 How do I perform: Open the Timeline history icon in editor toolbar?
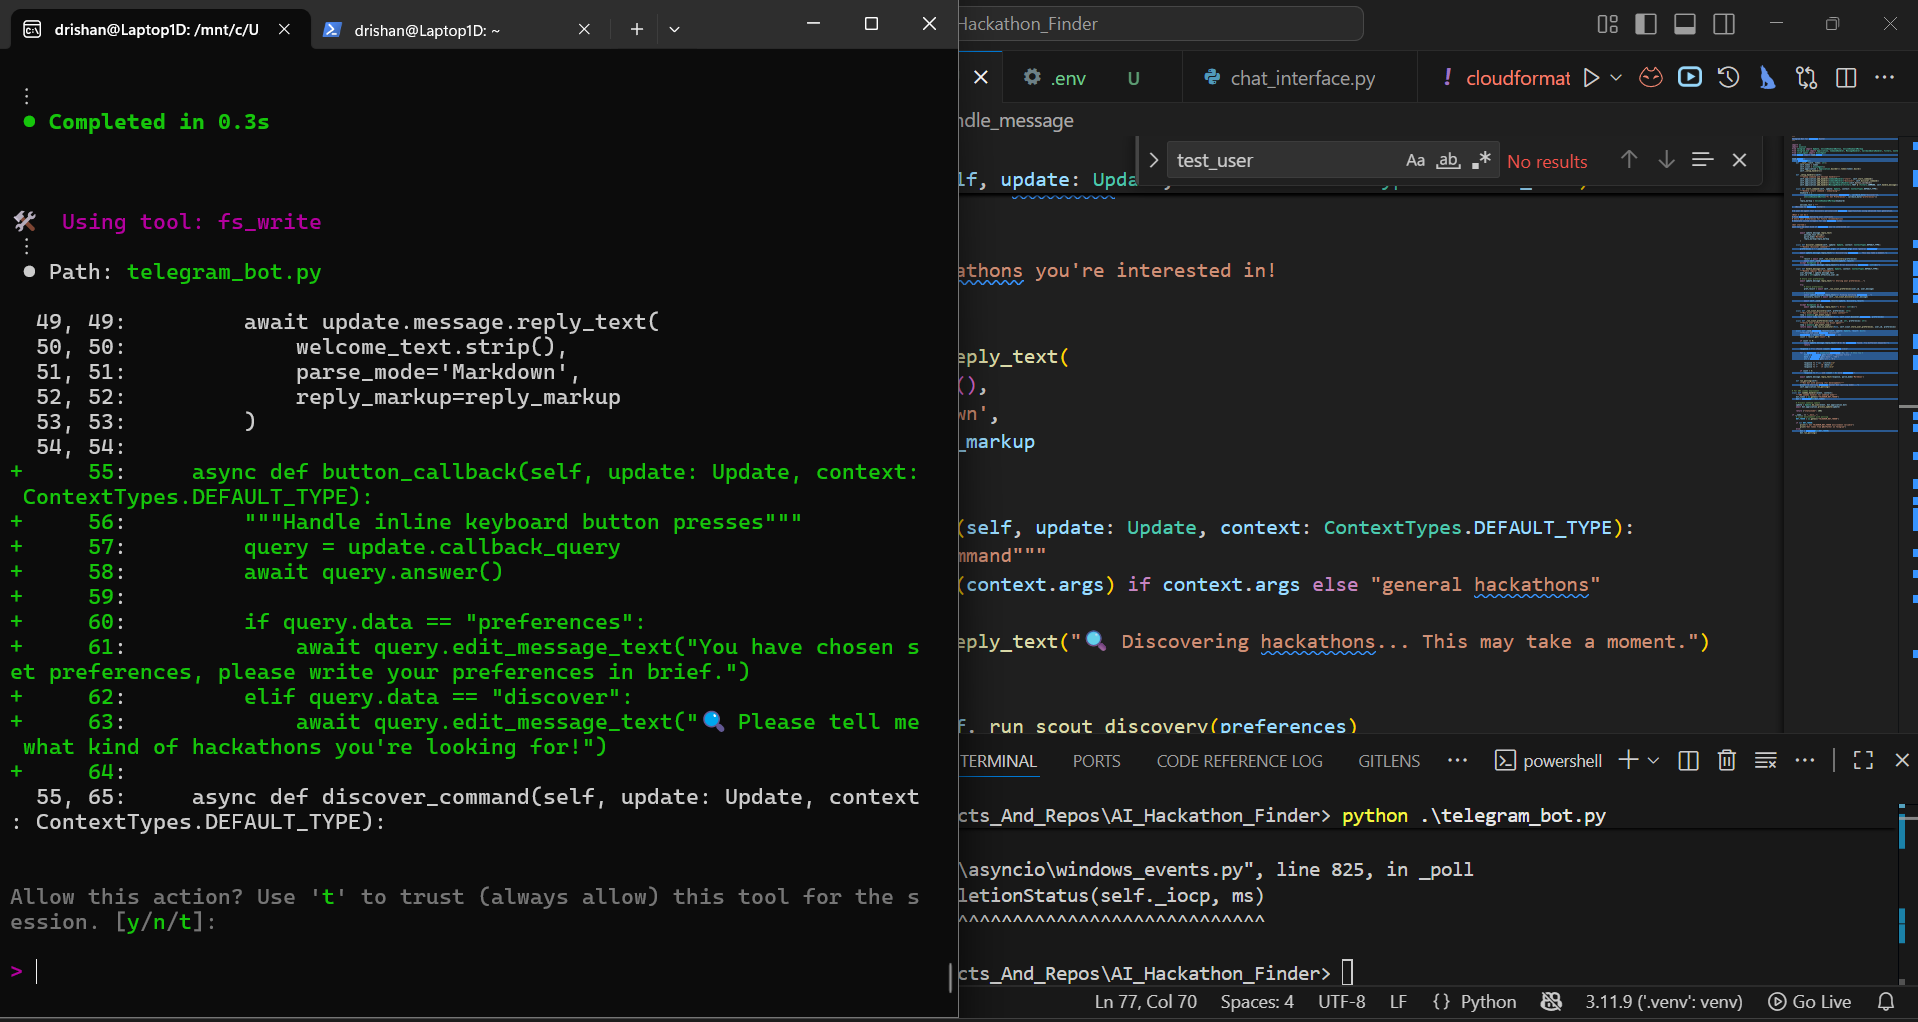pos(1728,77)
